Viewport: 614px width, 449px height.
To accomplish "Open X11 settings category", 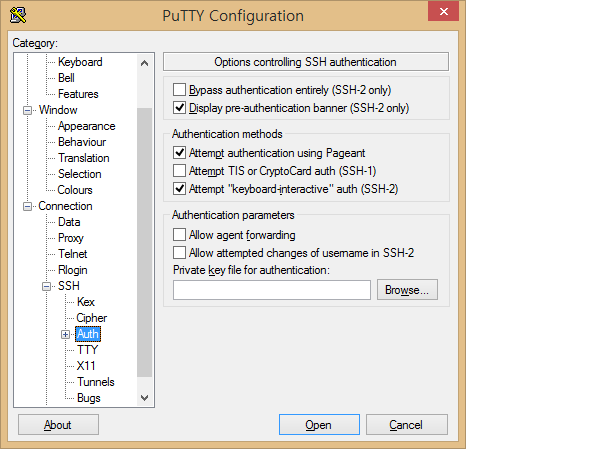I will [86, 366].
